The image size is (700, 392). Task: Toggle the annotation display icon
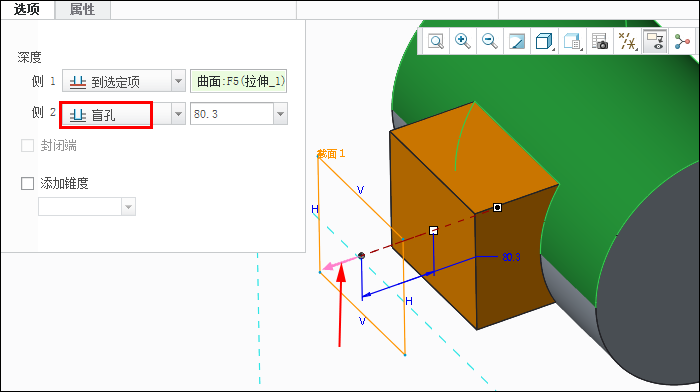click(655, 42)
